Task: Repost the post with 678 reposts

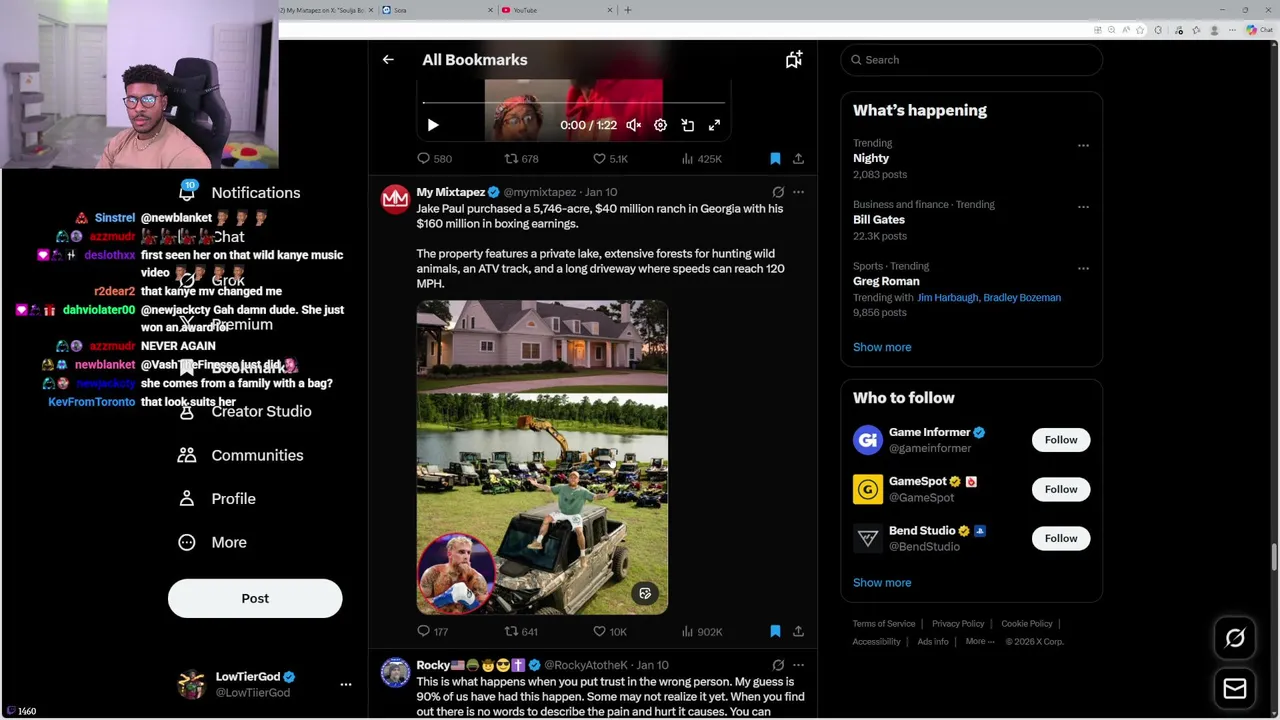Action: 521,159
